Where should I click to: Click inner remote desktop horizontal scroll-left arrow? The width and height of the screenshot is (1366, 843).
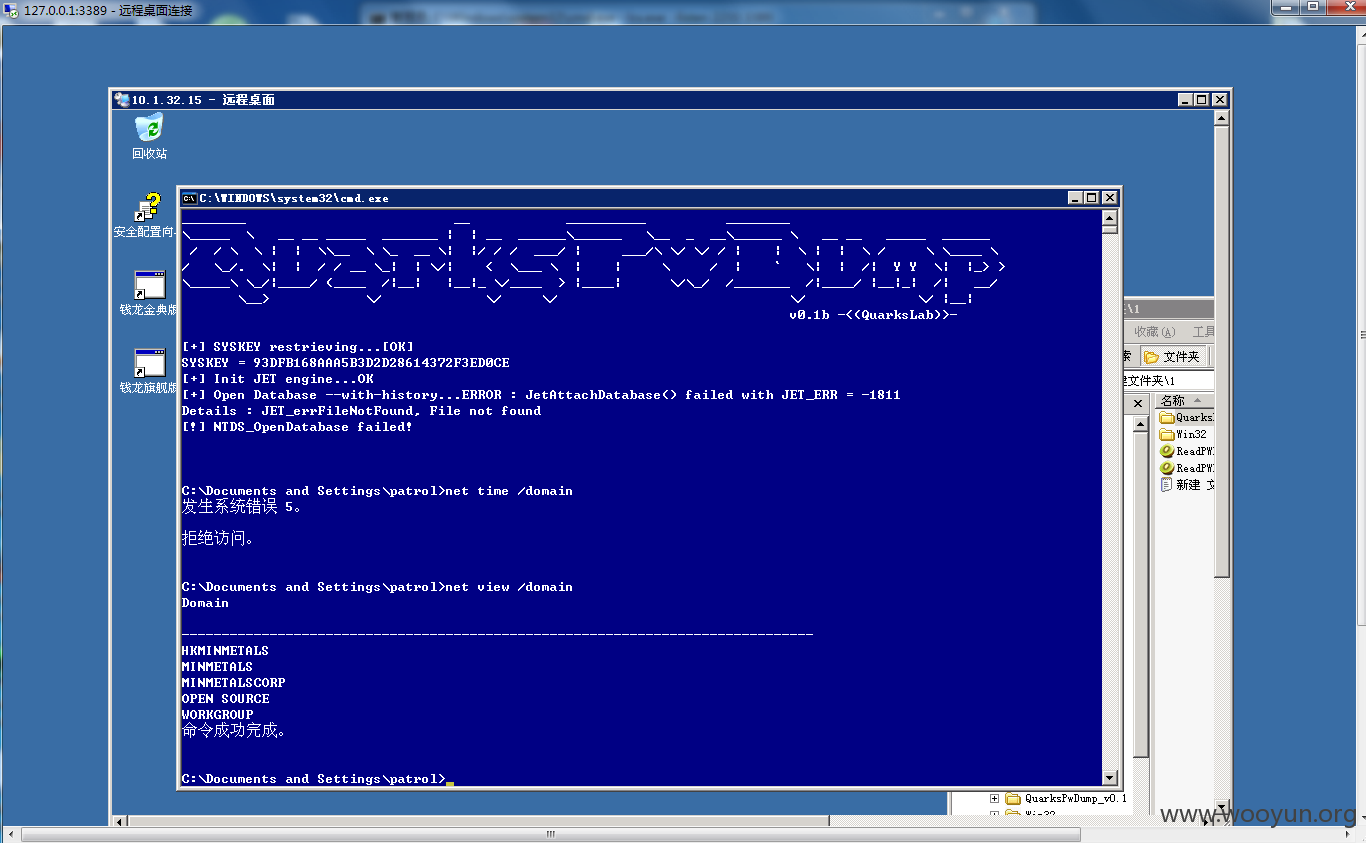tap(121, 821)
